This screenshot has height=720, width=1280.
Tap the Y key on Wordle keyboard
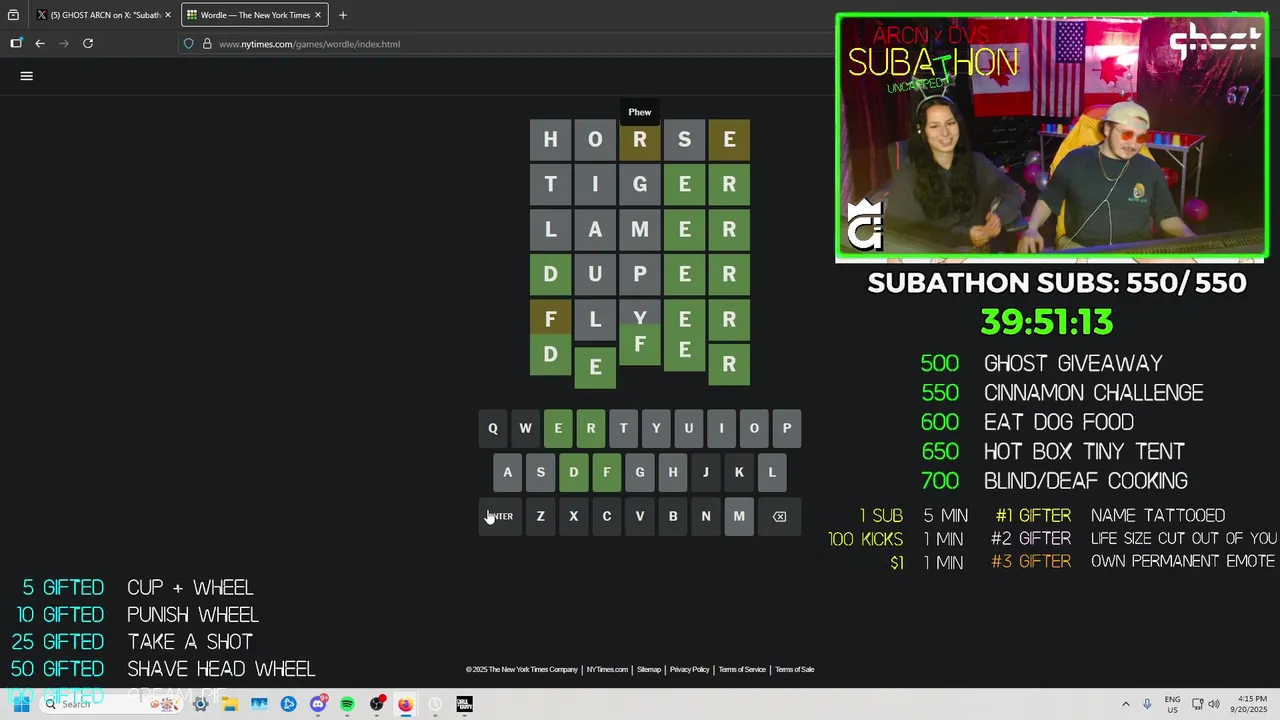click(x=656, y=428)
